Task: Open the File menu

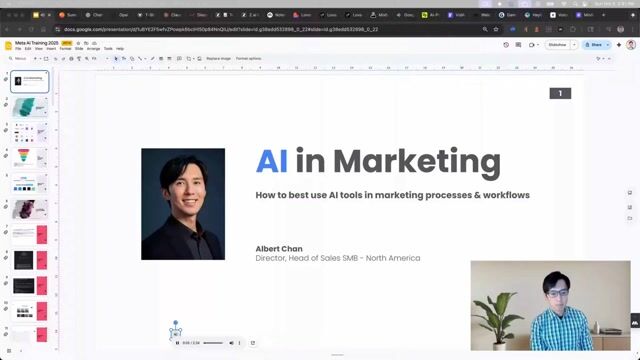Action: click(x=18, y=49)
